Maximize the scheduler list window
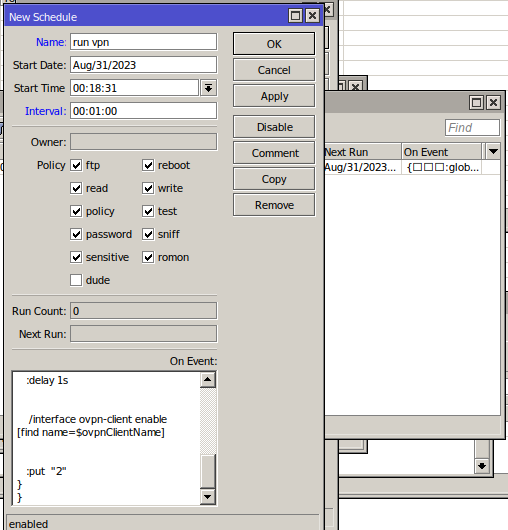Image resolution: width=508 pixels, height=530 pixels. pos(476,102)
